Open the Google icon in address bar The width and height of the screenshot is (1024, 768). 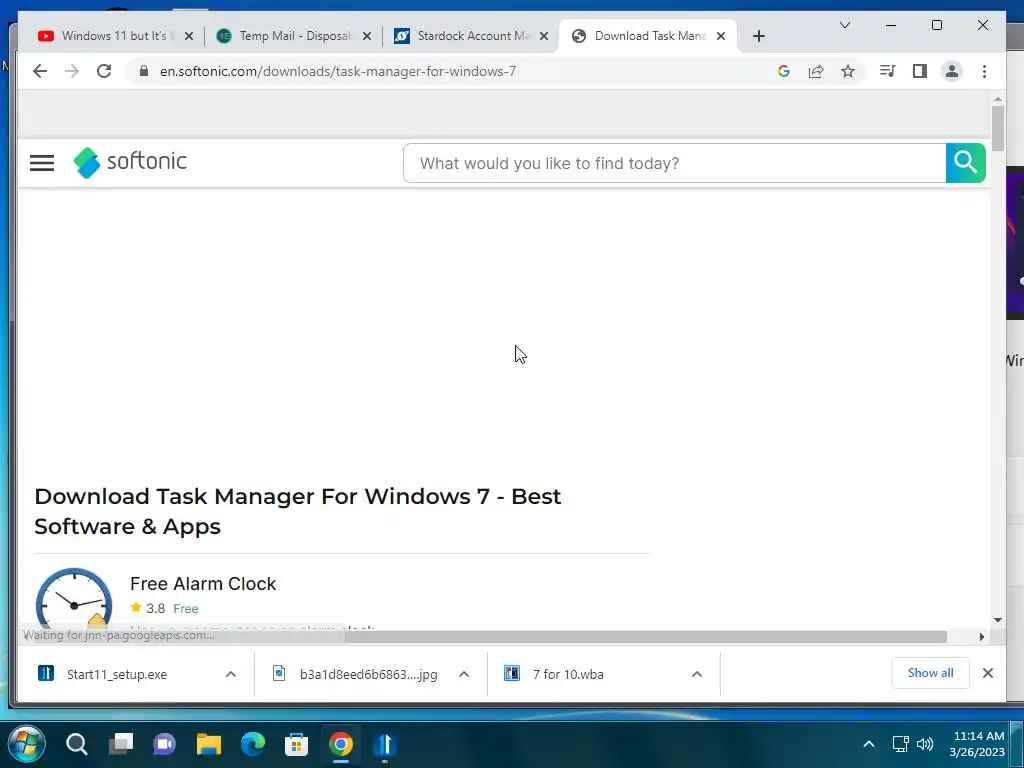(x=784, y=71)
